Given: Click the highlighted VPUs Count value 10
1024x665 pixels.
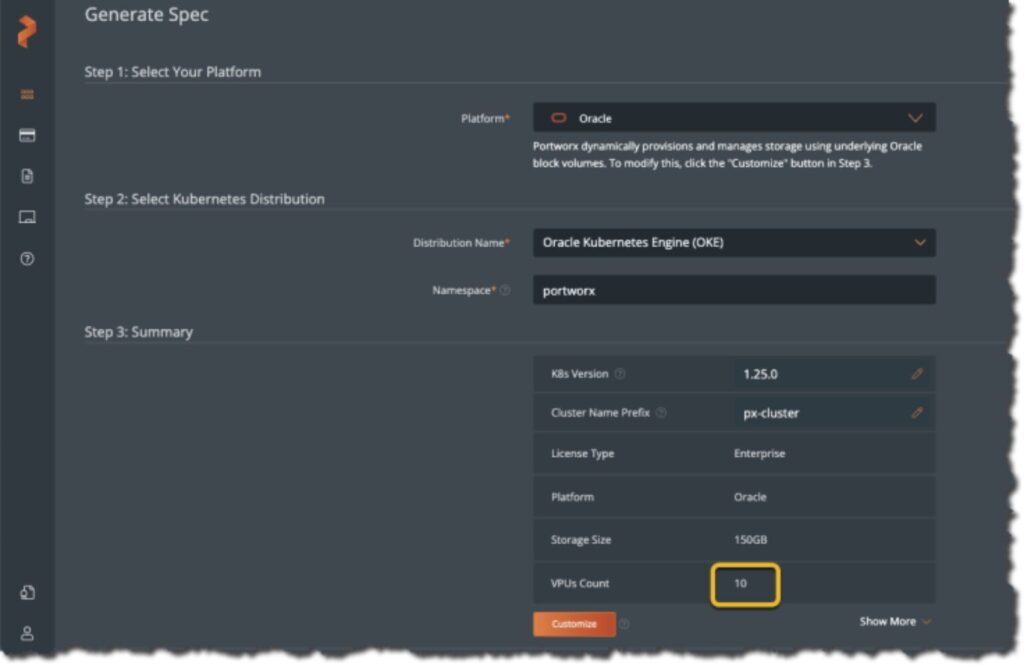Looking at the screenshot, I should pos(745,583).
